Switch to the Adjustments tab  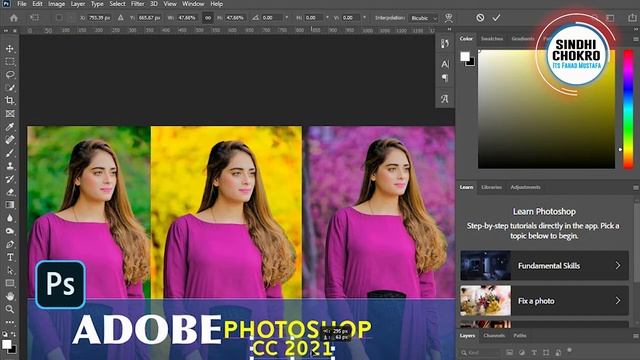click(x=525, y=187)
